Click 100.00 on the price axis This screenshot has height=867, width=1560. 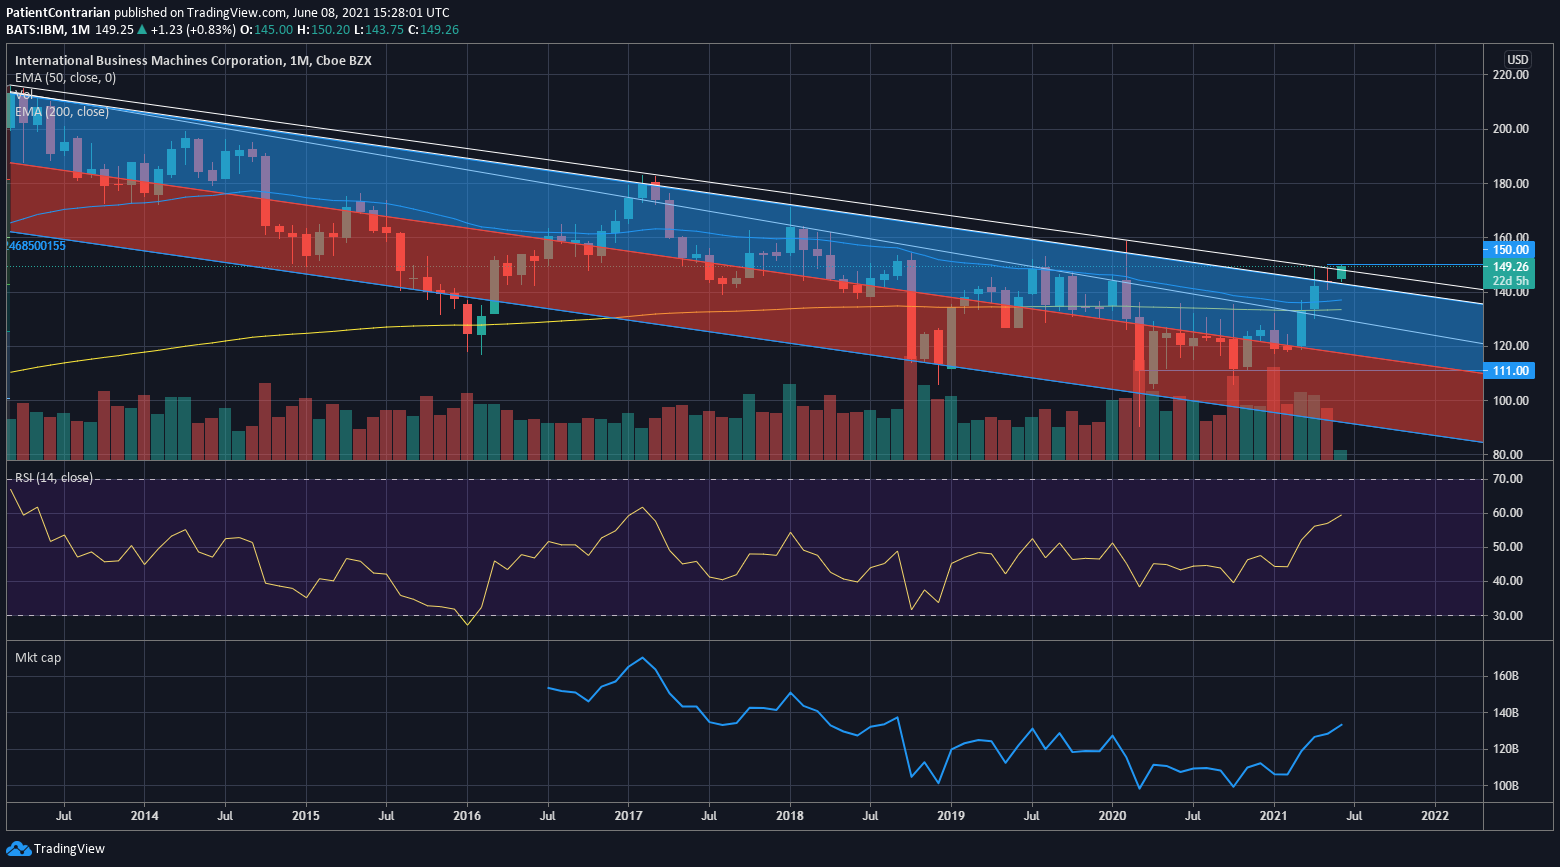click(x=1510, y=401)
